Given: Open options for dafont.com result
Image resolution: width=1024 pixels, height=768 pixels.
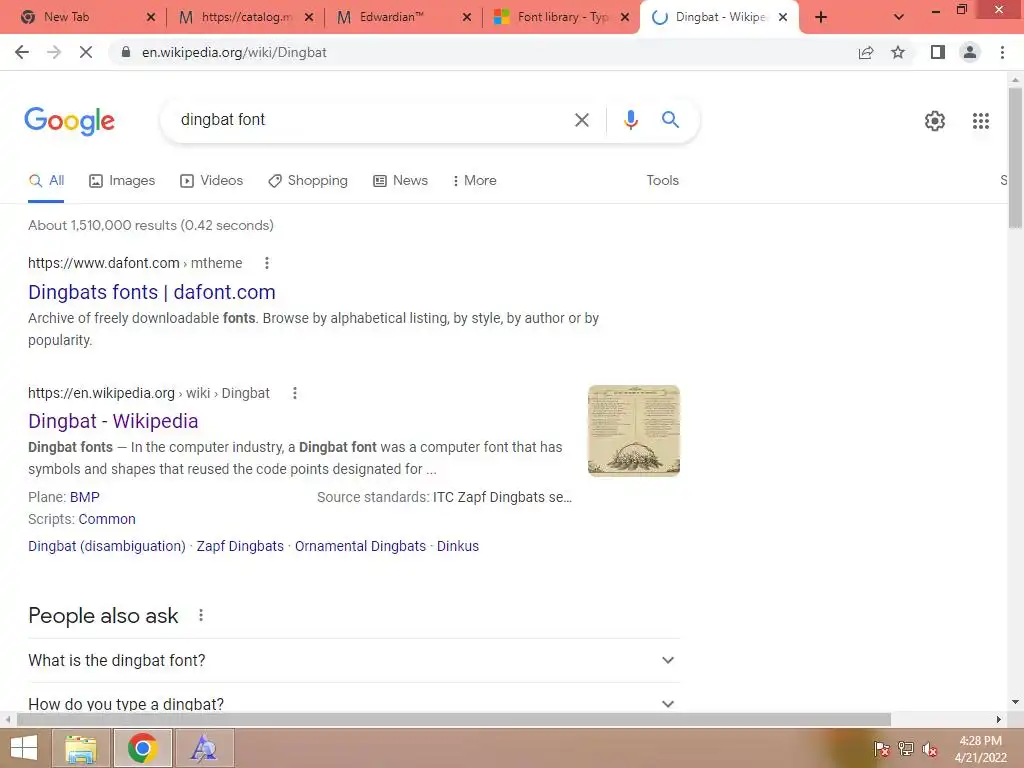Looking at the screenshot, I should tap(266, 263).
